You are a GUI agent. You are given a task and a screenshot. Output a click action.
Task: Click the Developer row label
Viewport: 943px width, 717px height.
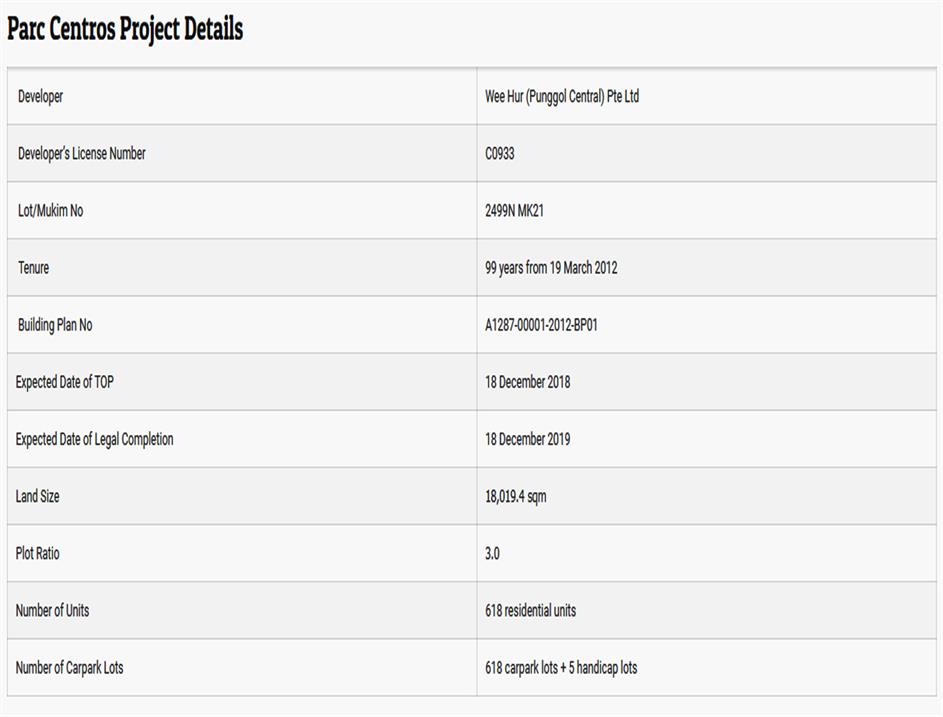(40, 97)
